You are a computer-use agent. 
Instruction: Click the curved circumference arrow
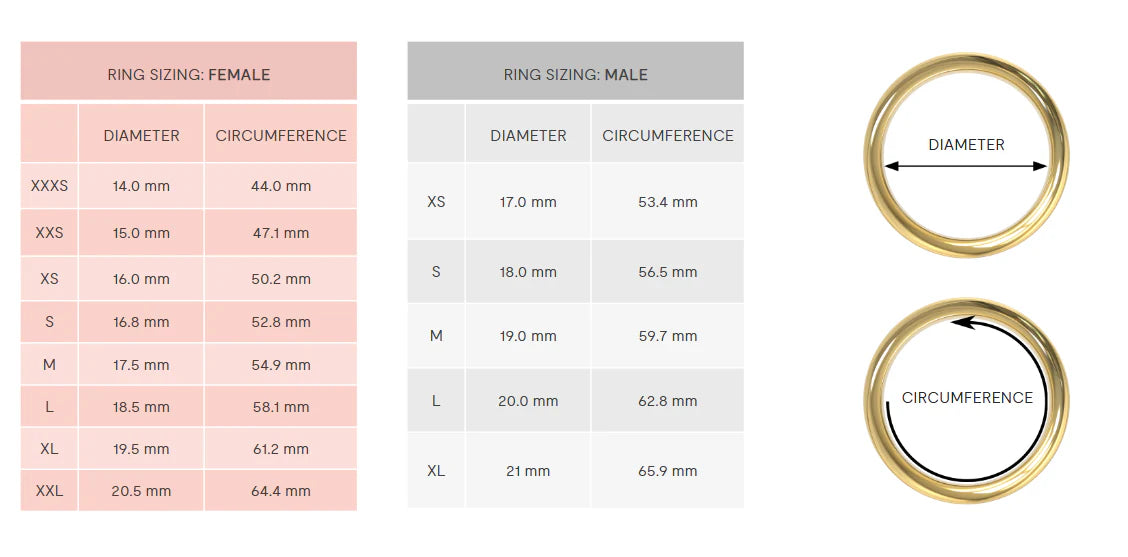[x=965, y=398]
